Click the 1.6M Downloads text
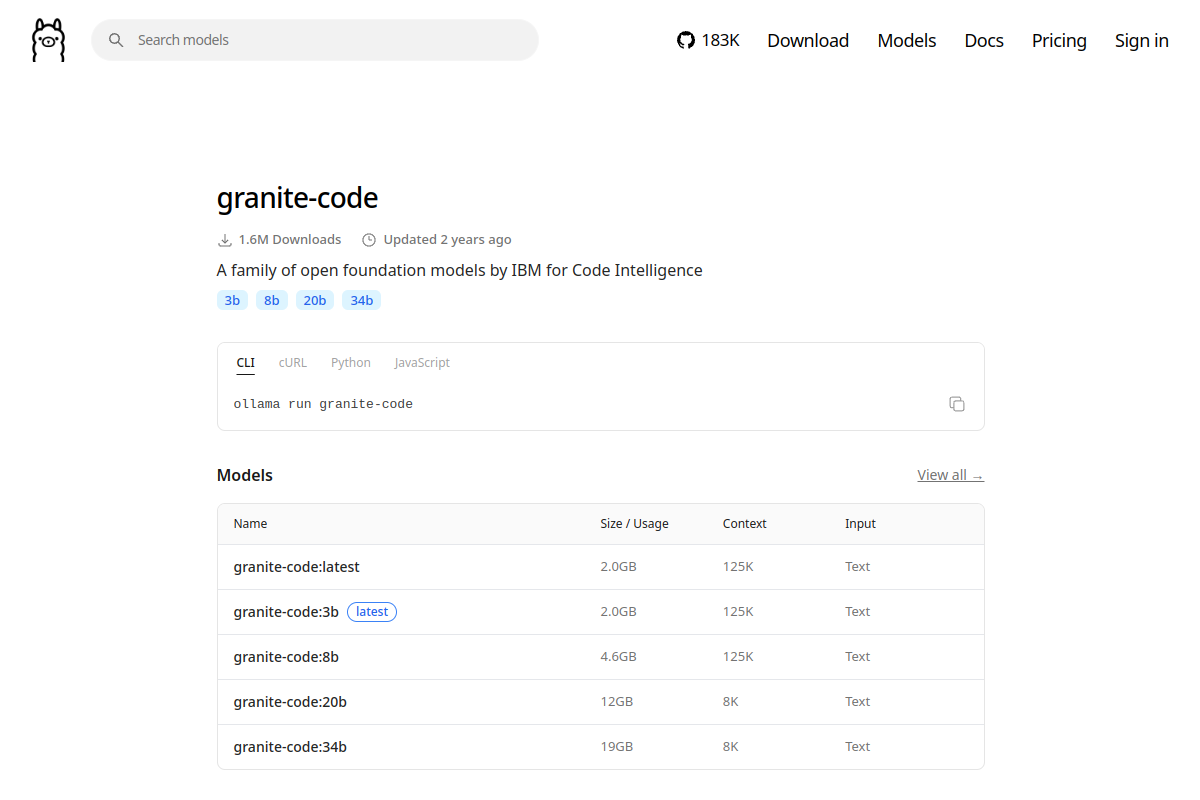Screen dimensions: 1200x800 (x=290, y=240)
